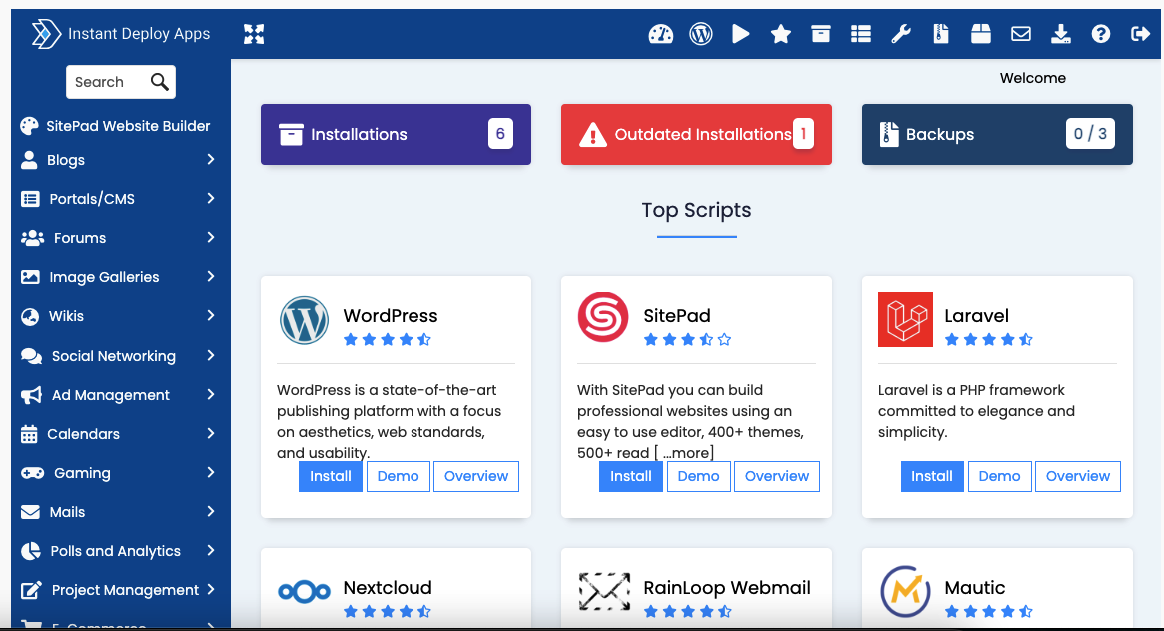This screenshot has width=1164, height=631.
Task: Click the star ratings icon in top bar
Action: 780,34
